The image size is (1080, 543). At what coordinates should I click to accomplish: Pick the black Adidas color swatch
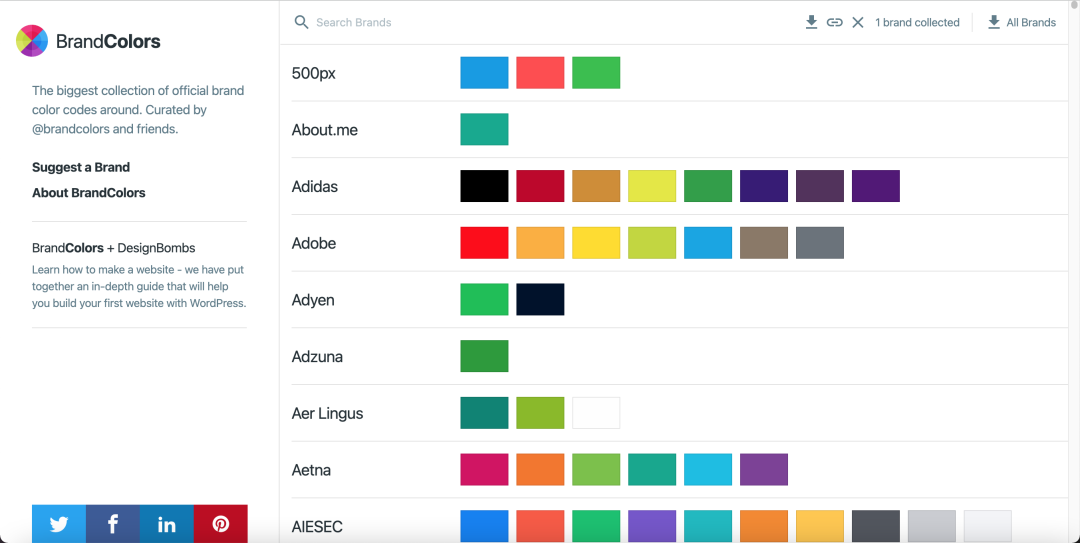tap(484, 186)
